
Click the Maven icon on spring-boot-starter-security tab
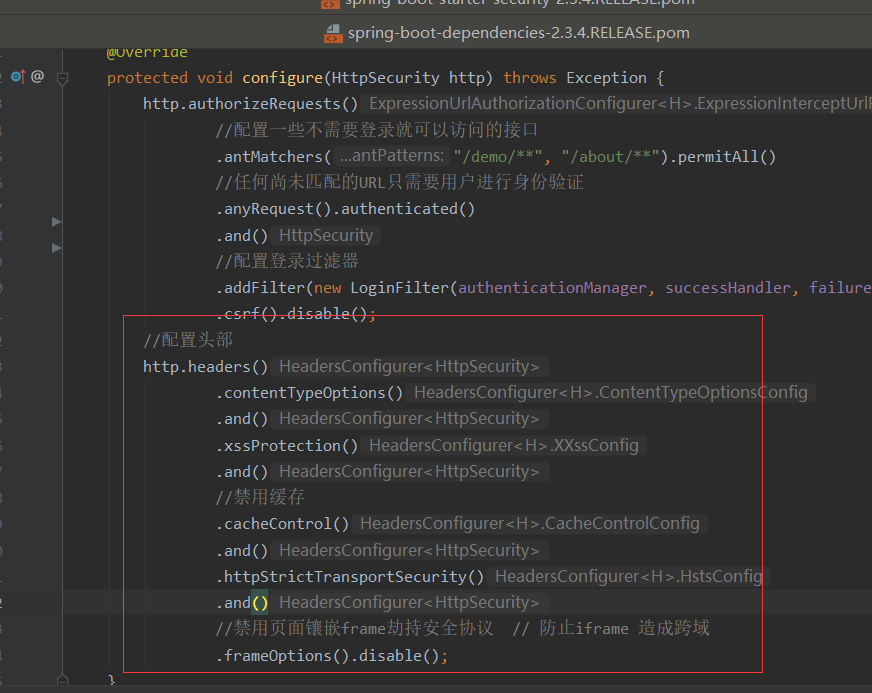[x=329, y=4]
